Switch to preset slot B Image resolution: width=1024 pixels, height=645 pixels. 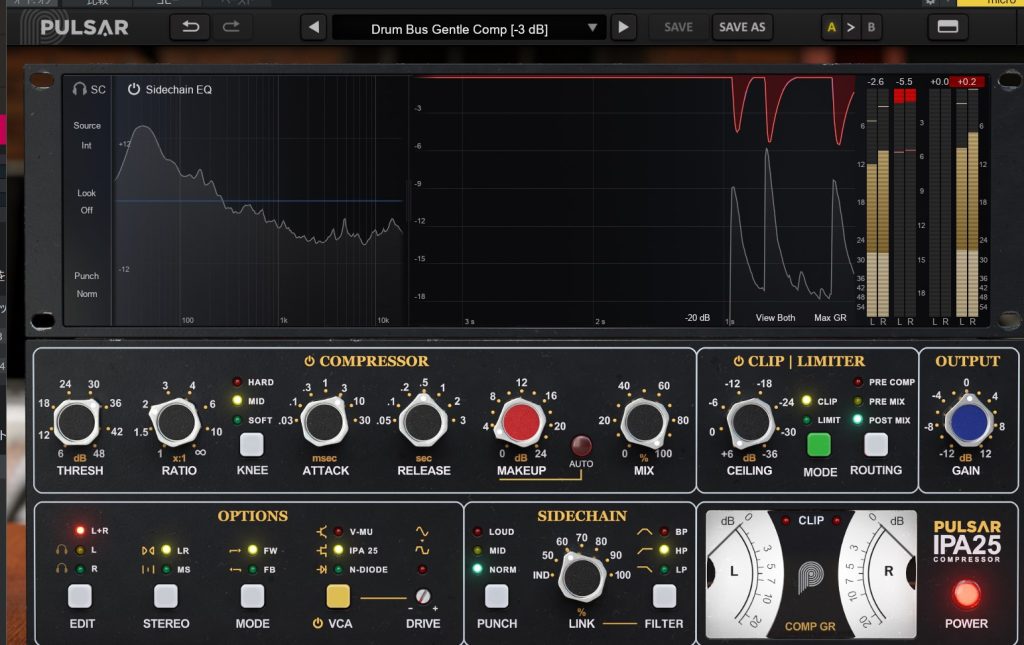pos(871,28)
